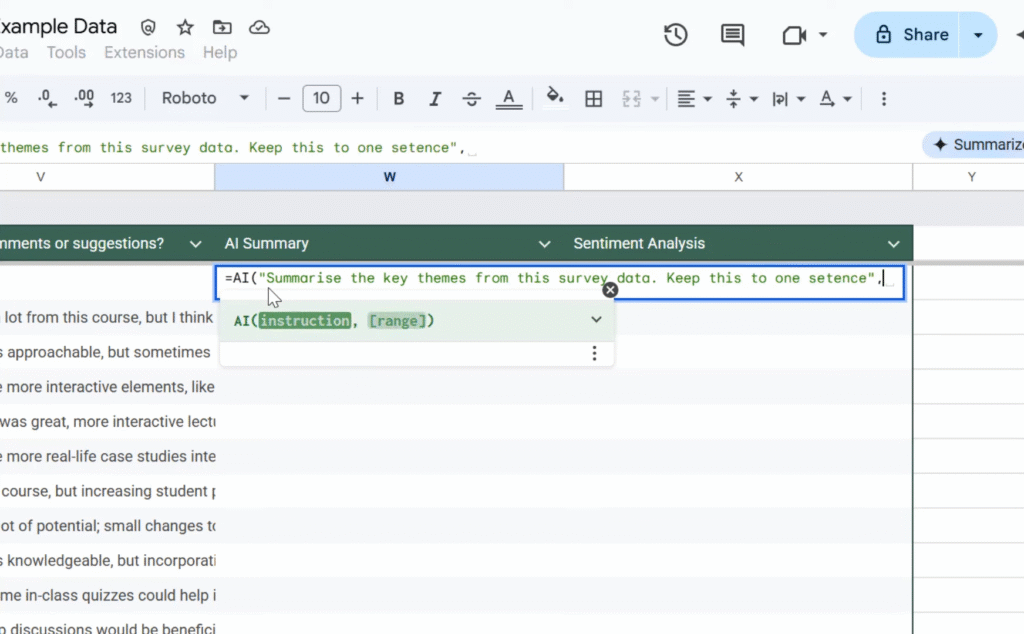Viewport: 1024px width, 634px height.
Task: Expand the merge cells dropdown arrow
Action: pos(654,99)
